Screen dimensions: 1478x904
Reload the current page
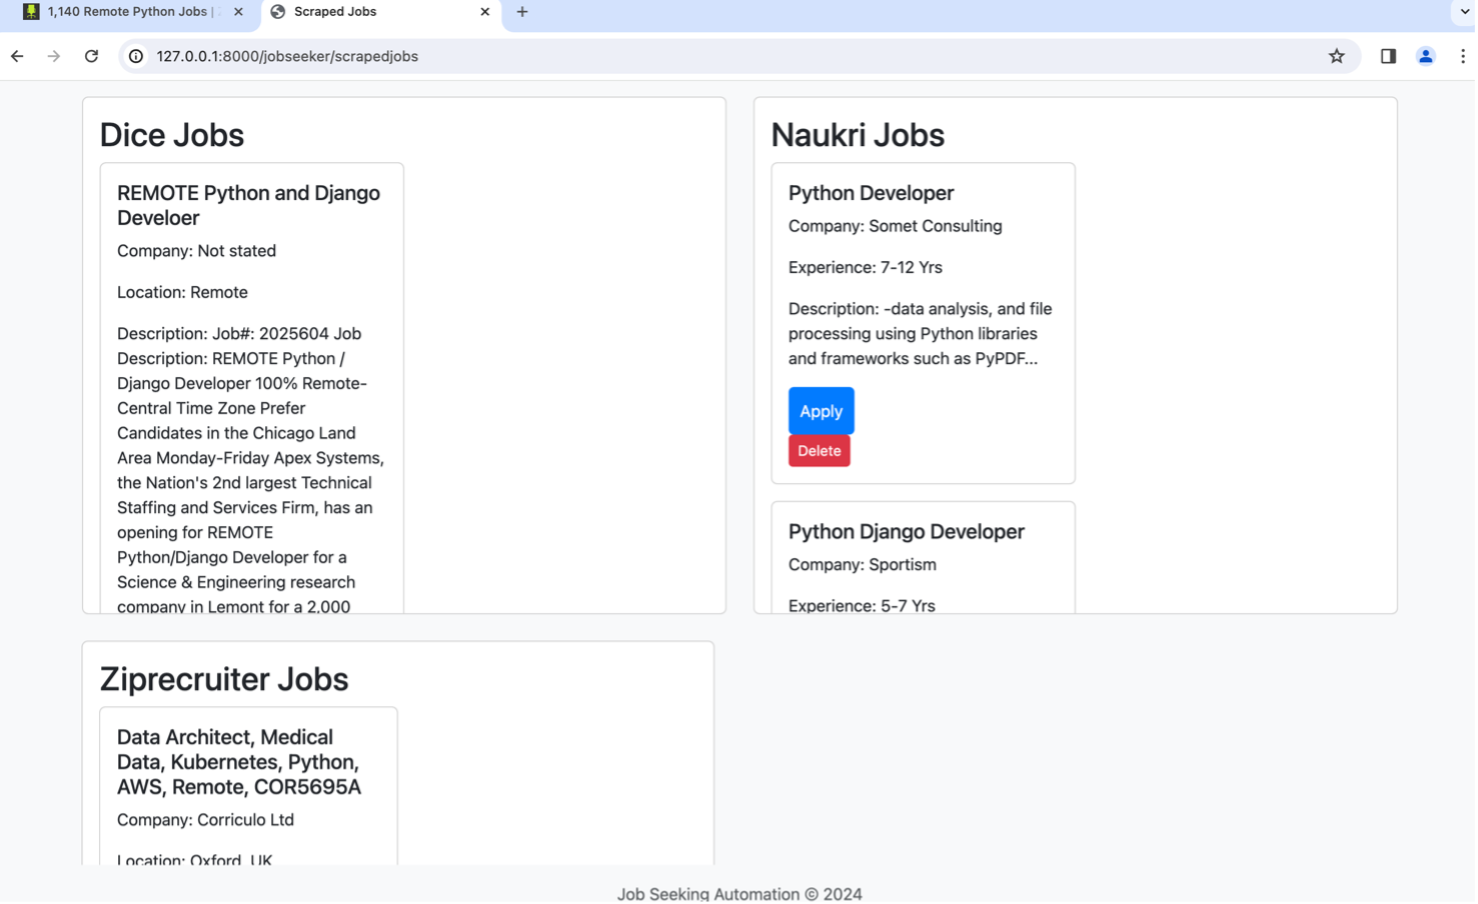91,56
